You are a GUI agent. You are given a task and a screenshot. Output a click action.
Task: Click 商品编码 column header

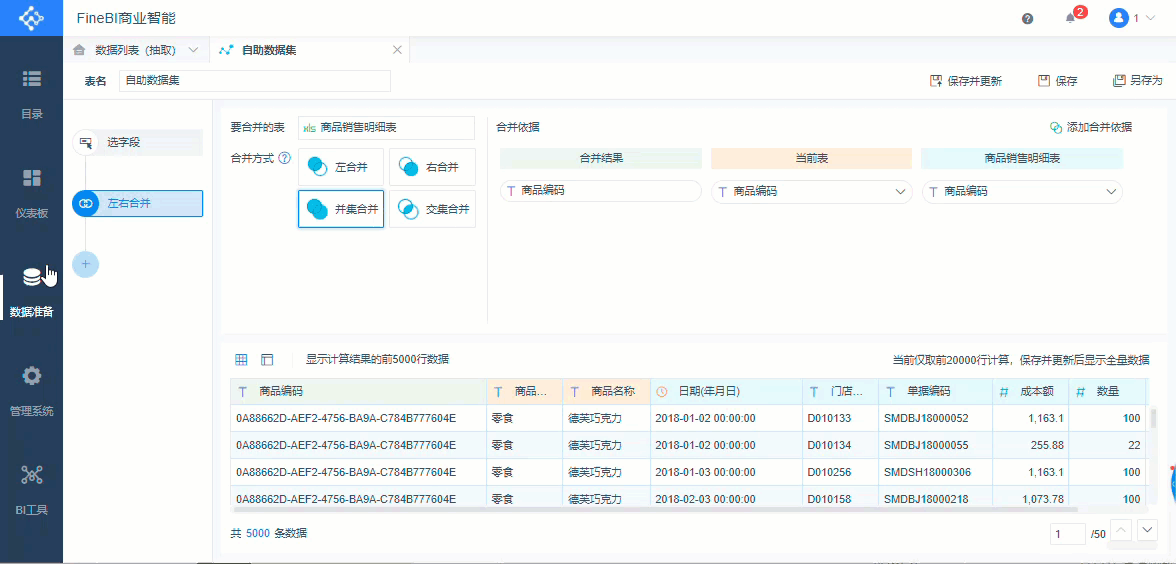pyautogui.click(x=358, y=392)
